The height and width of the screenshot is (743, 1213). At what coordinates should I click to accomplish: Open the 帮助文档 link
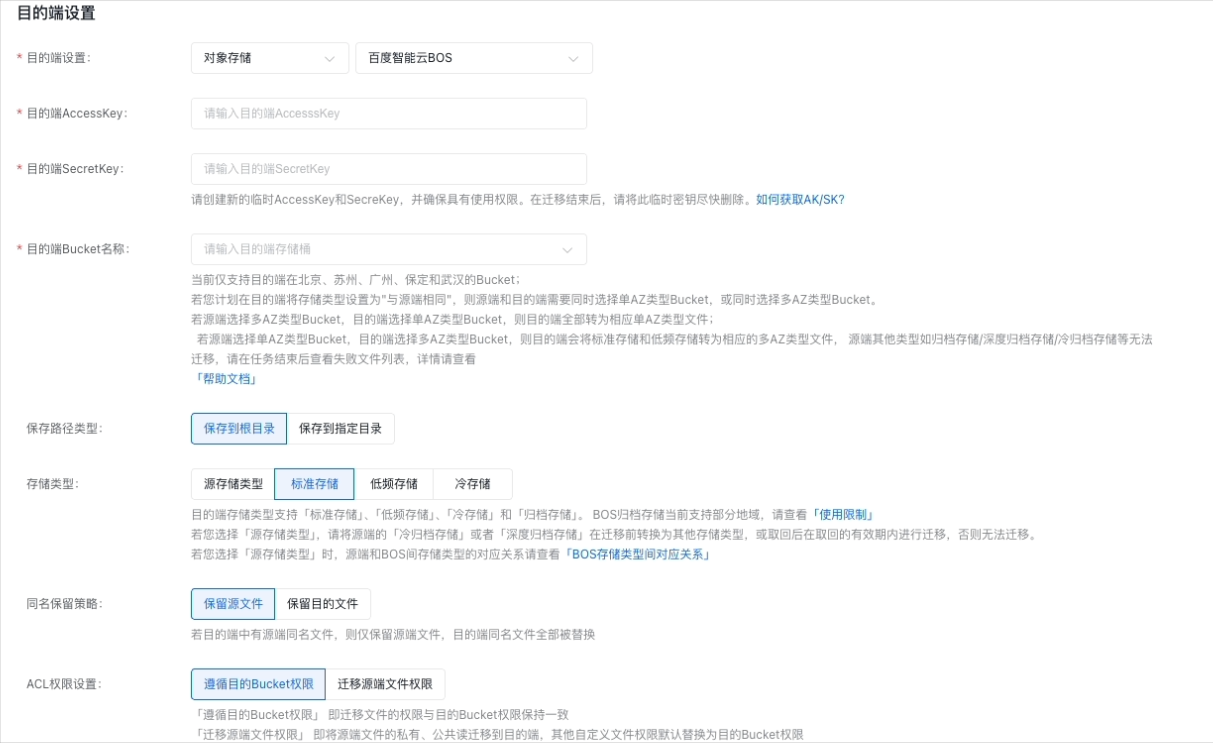click(226, 379)
